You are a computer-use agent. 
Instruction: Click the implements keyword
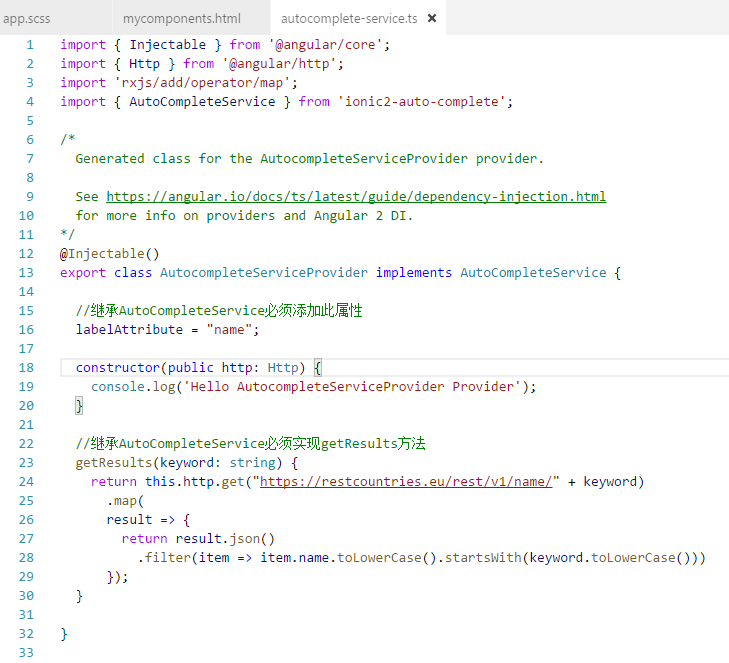point(414,272)
